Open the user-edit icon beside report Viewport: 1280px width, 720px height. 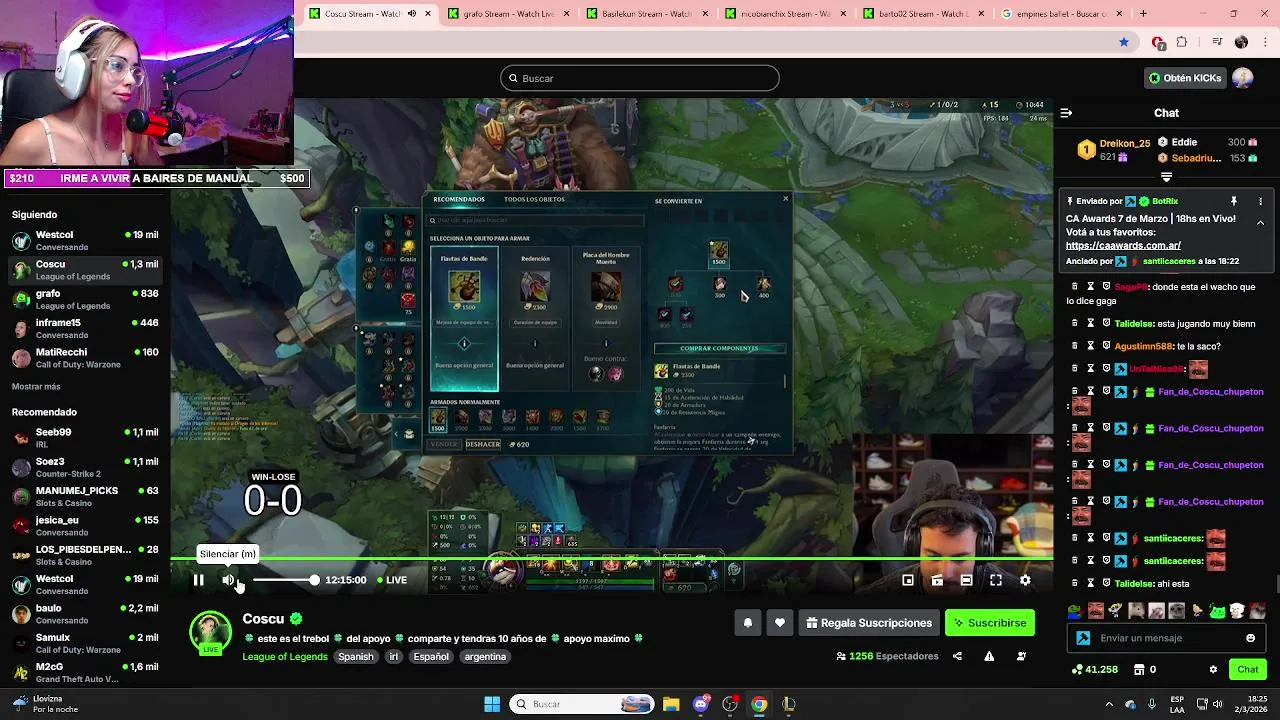(x=1021, y=656)
